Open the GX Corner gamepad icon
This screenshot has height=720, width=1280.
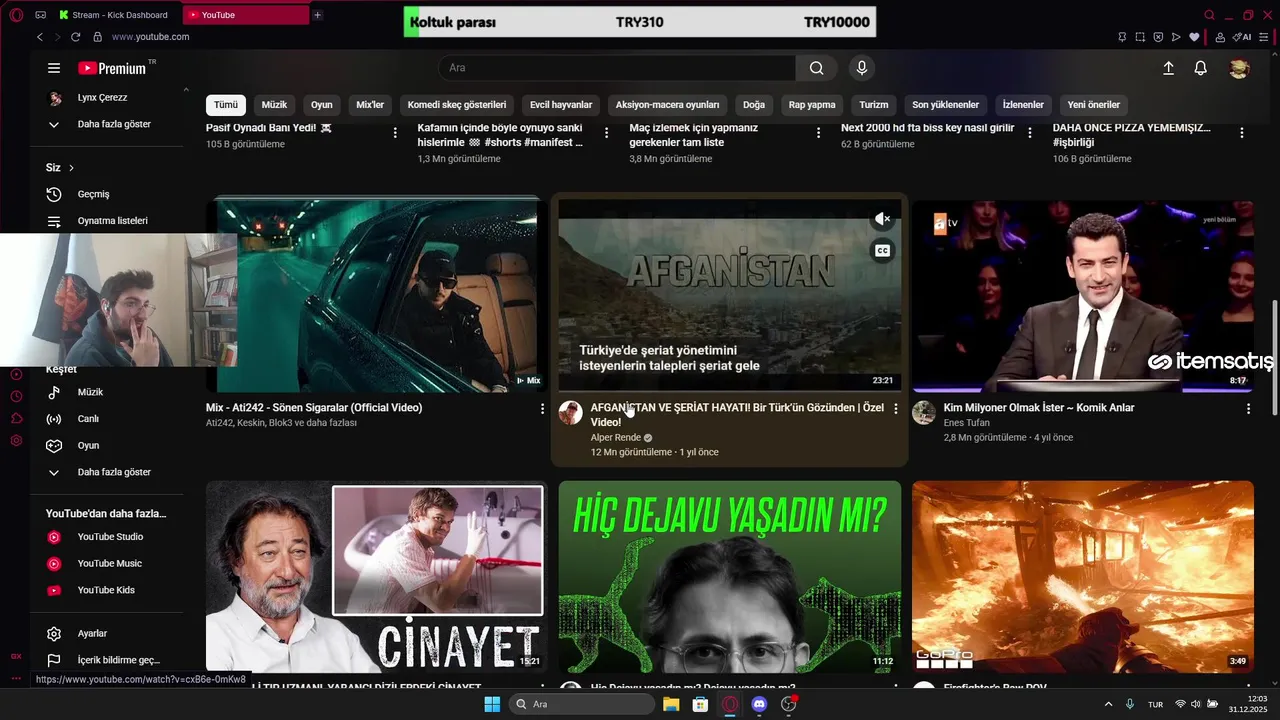coord(40,15)
